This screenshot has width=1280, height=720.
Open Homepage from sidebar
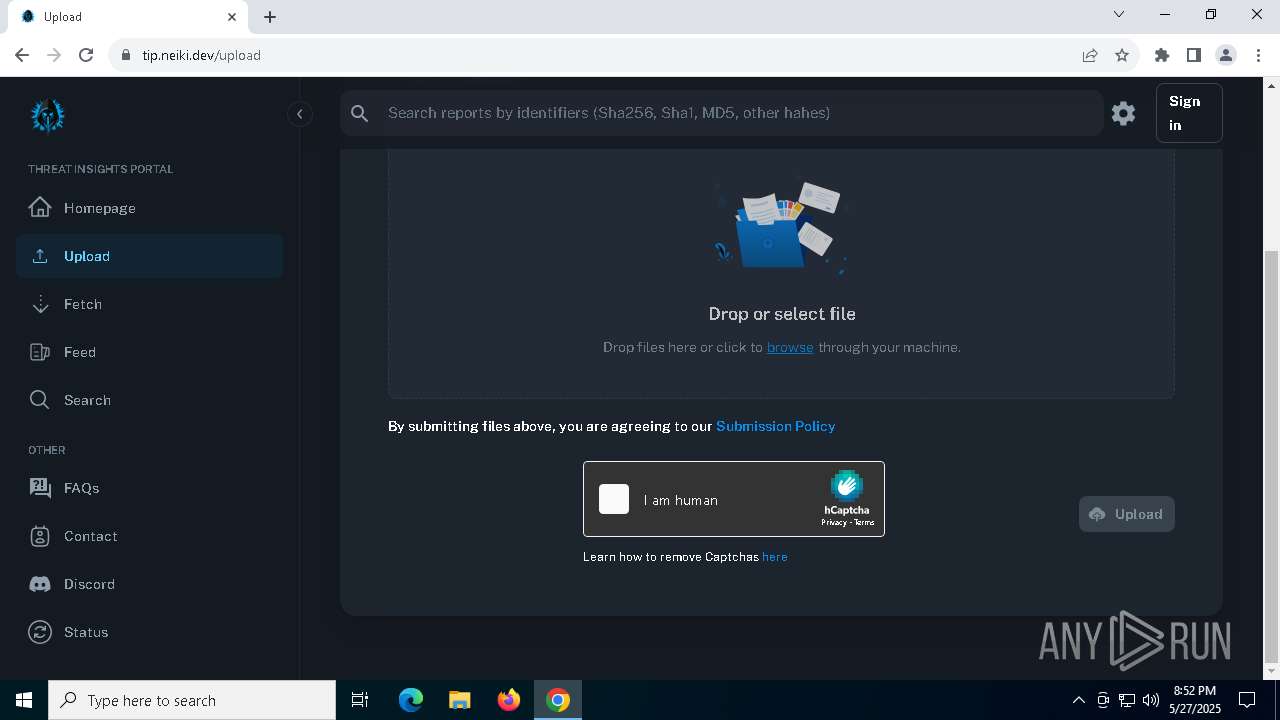(149, 208)
